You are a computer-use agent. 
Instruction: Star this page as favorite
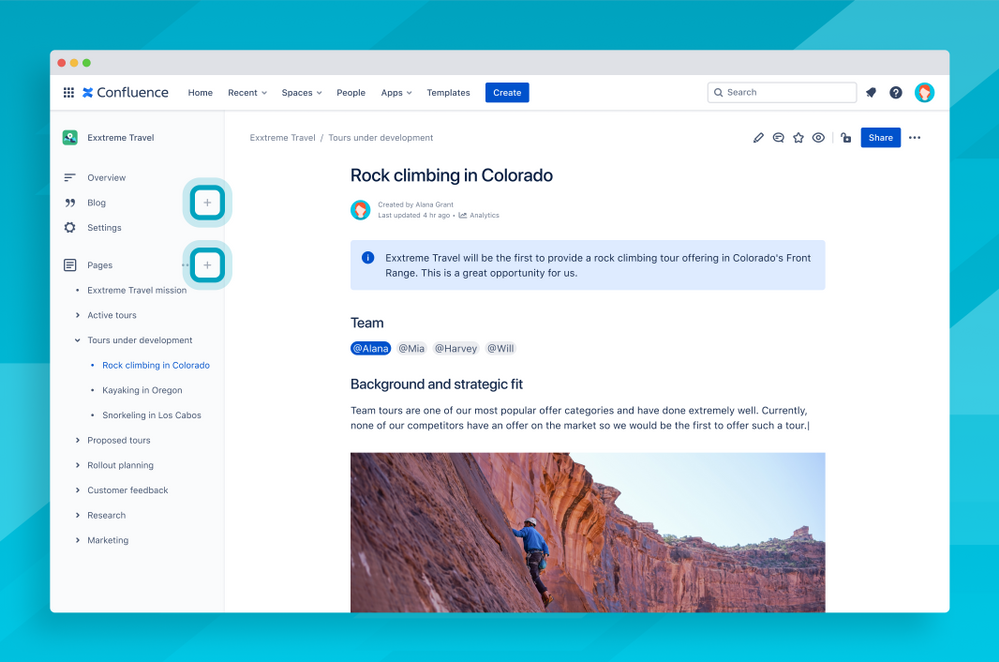tap(798, 138)
